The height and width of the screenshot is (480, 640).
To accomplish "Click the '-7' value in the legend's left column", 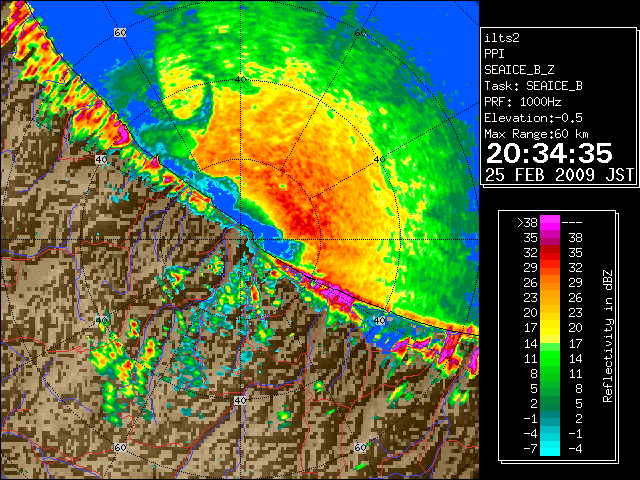I will coord(530,449).
